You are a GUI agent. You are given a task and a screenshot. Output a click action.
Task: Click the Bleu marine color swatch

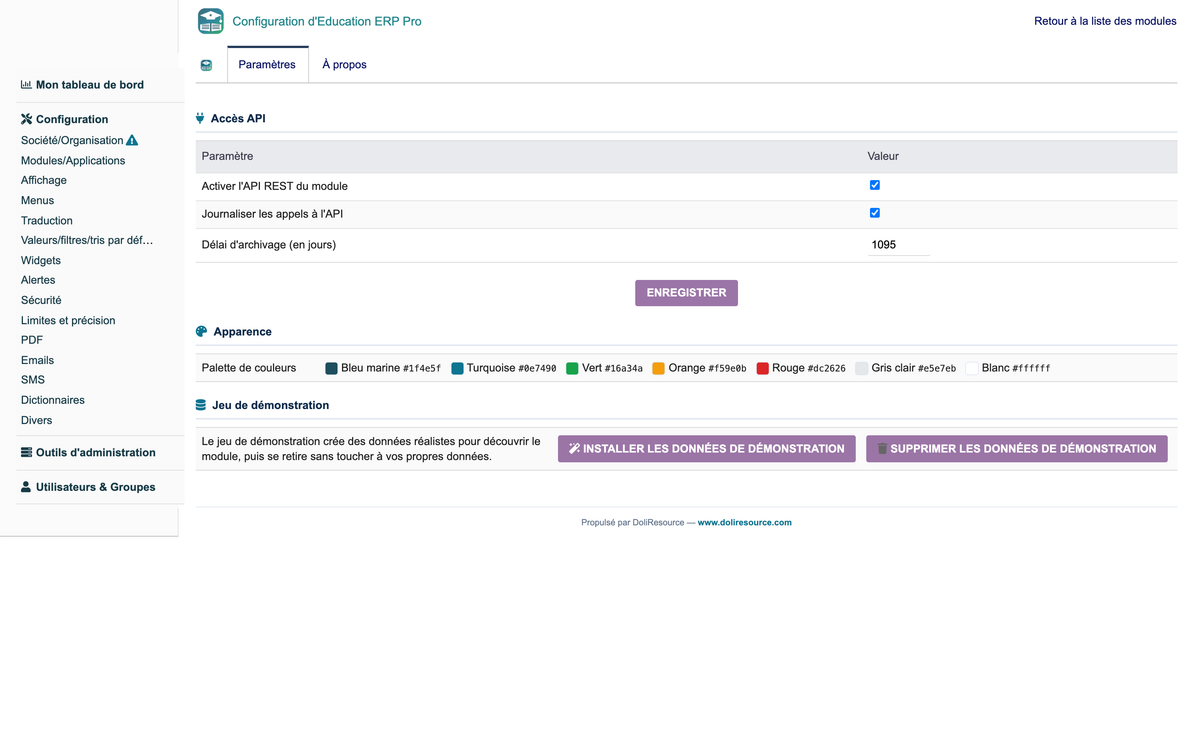[x=332, y=368]
